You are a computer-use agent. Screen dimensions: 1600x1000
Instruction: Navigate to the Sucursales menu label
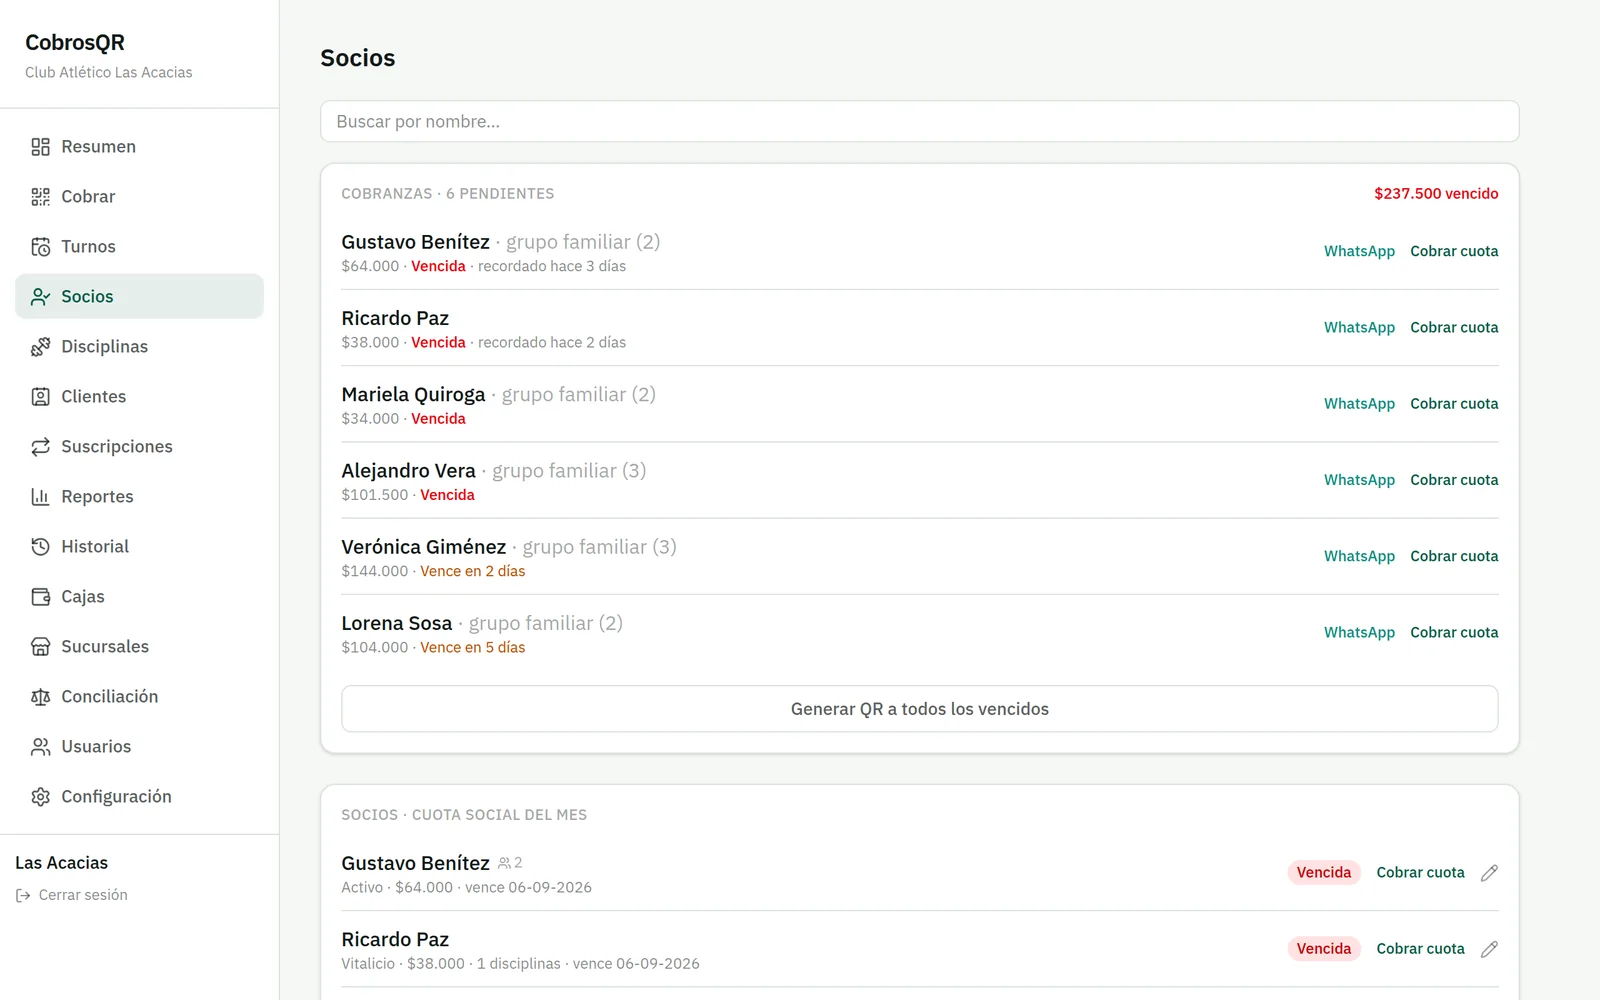tap(105, 647)
